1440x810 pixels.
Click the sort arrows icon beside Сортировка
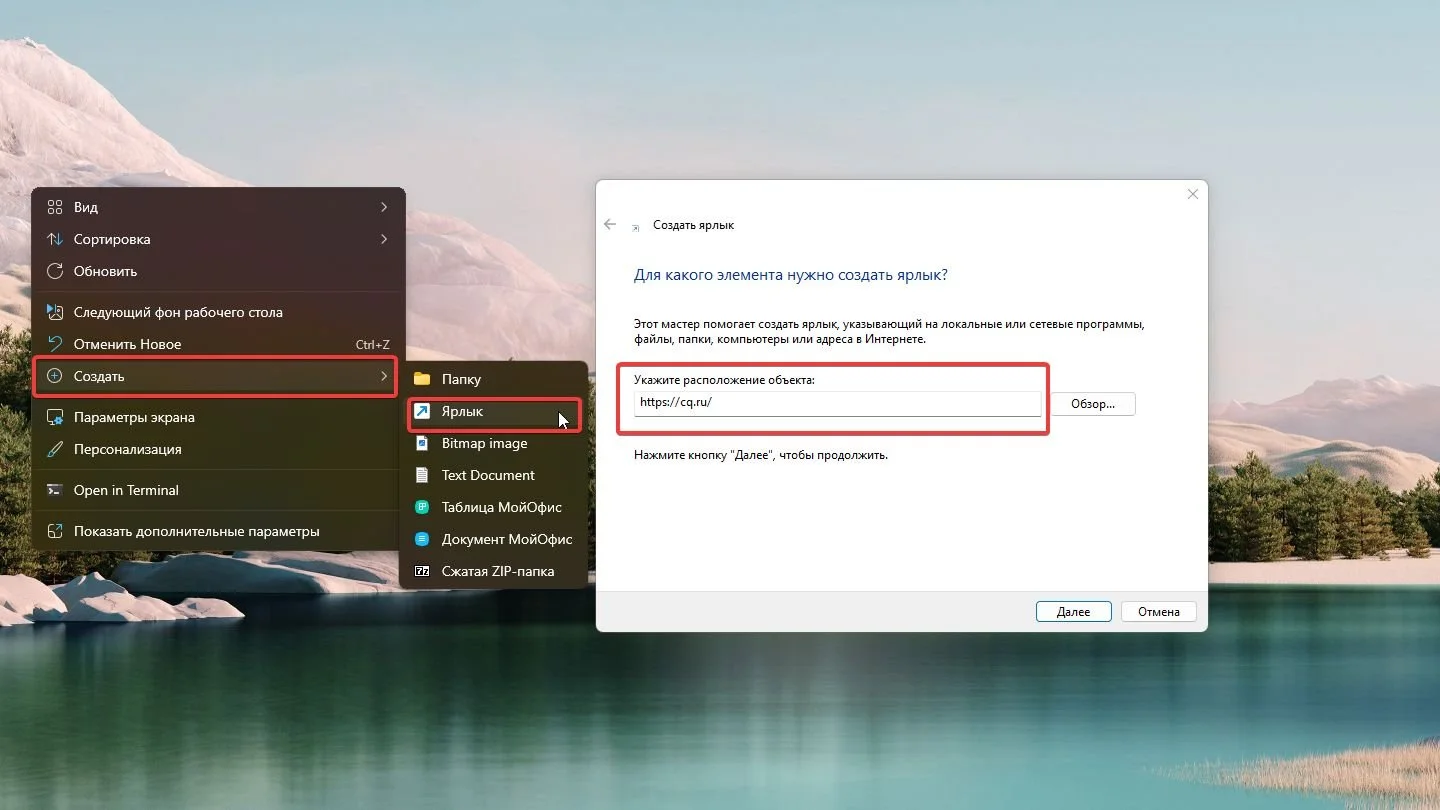[x=55, y=239]
